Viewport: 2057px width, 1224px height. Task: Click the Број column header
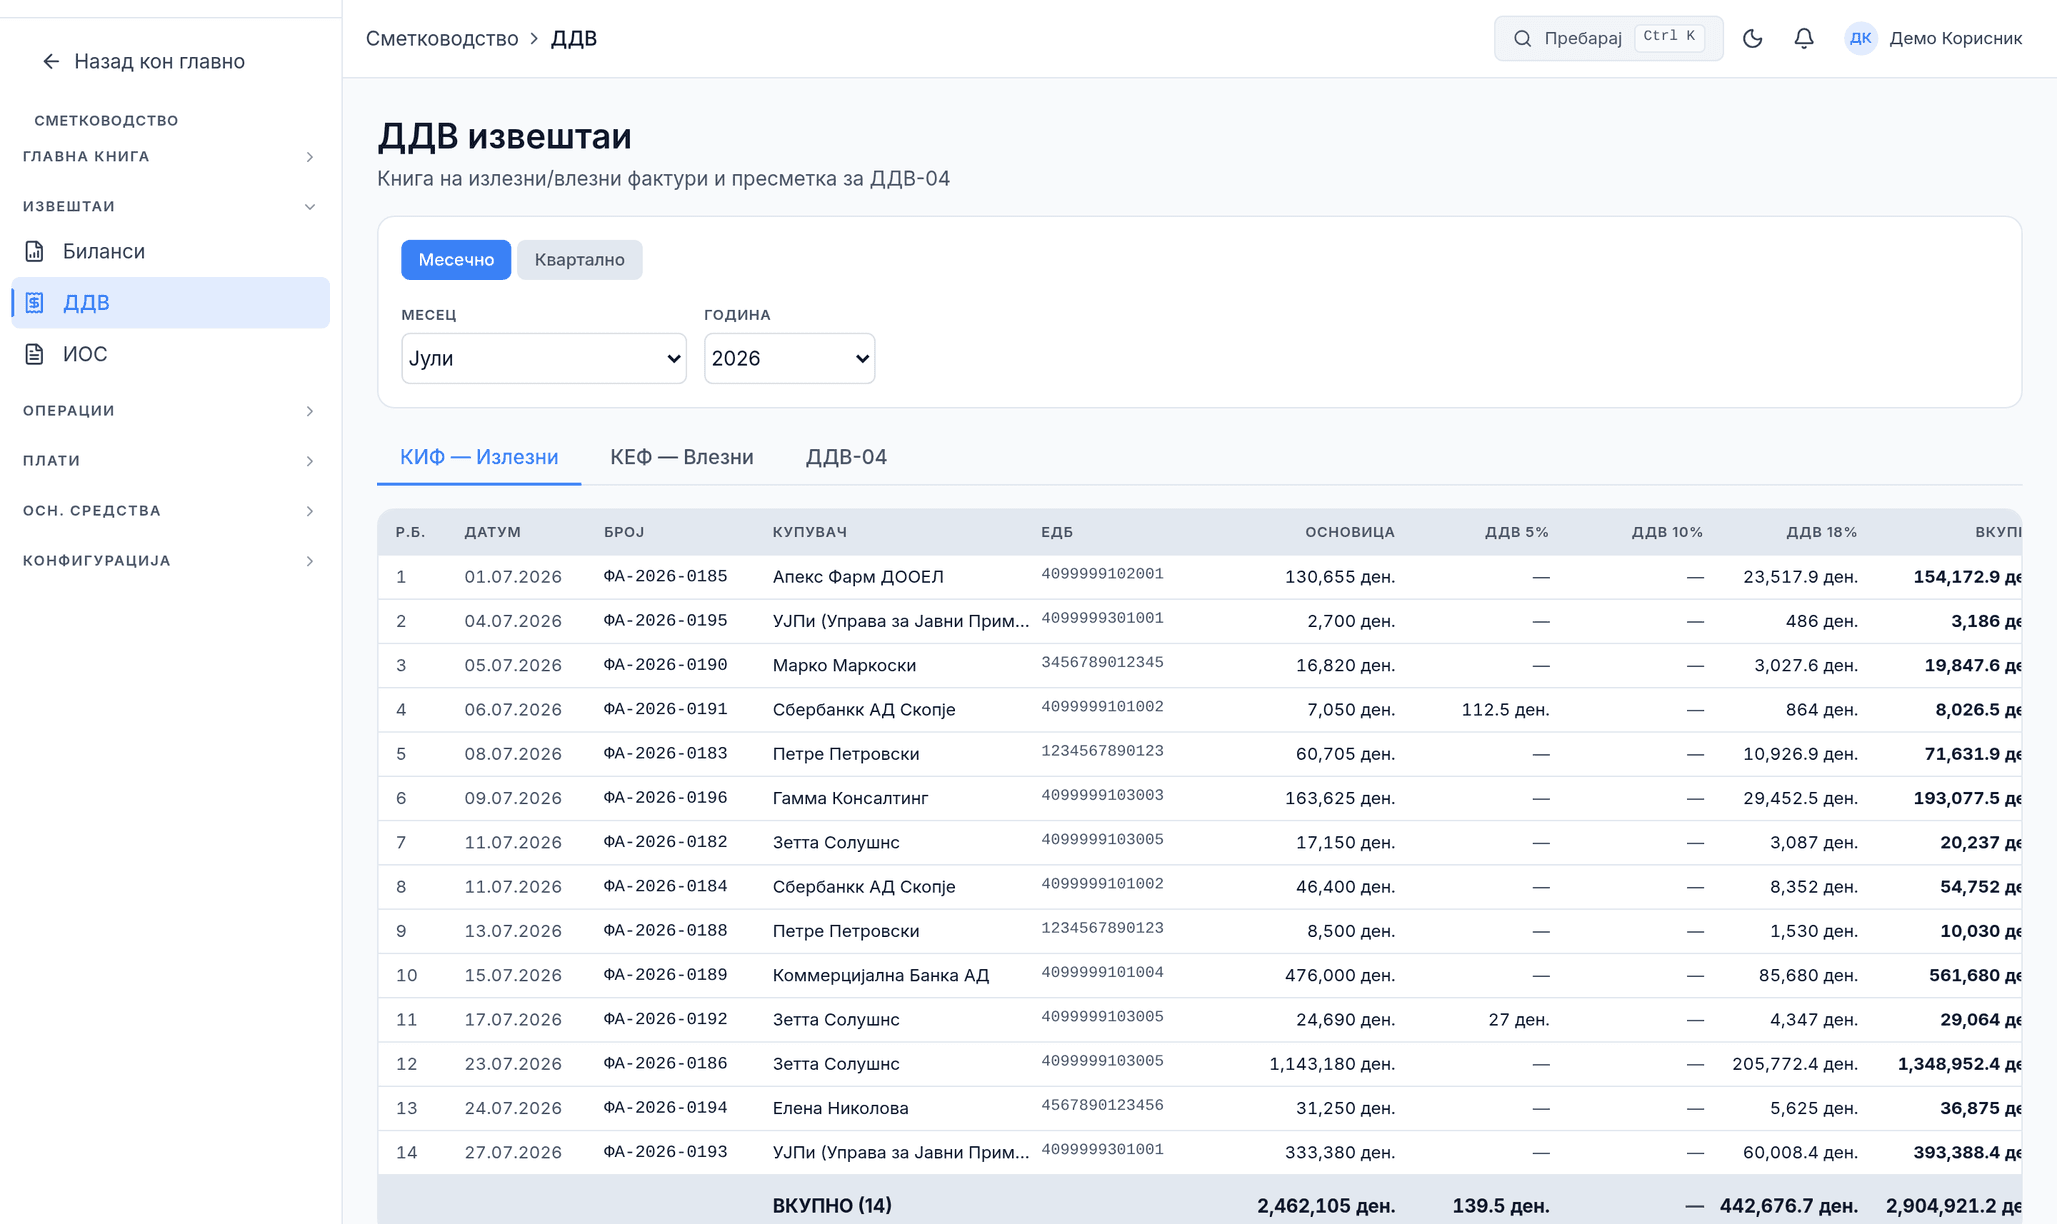click(624, 533)
